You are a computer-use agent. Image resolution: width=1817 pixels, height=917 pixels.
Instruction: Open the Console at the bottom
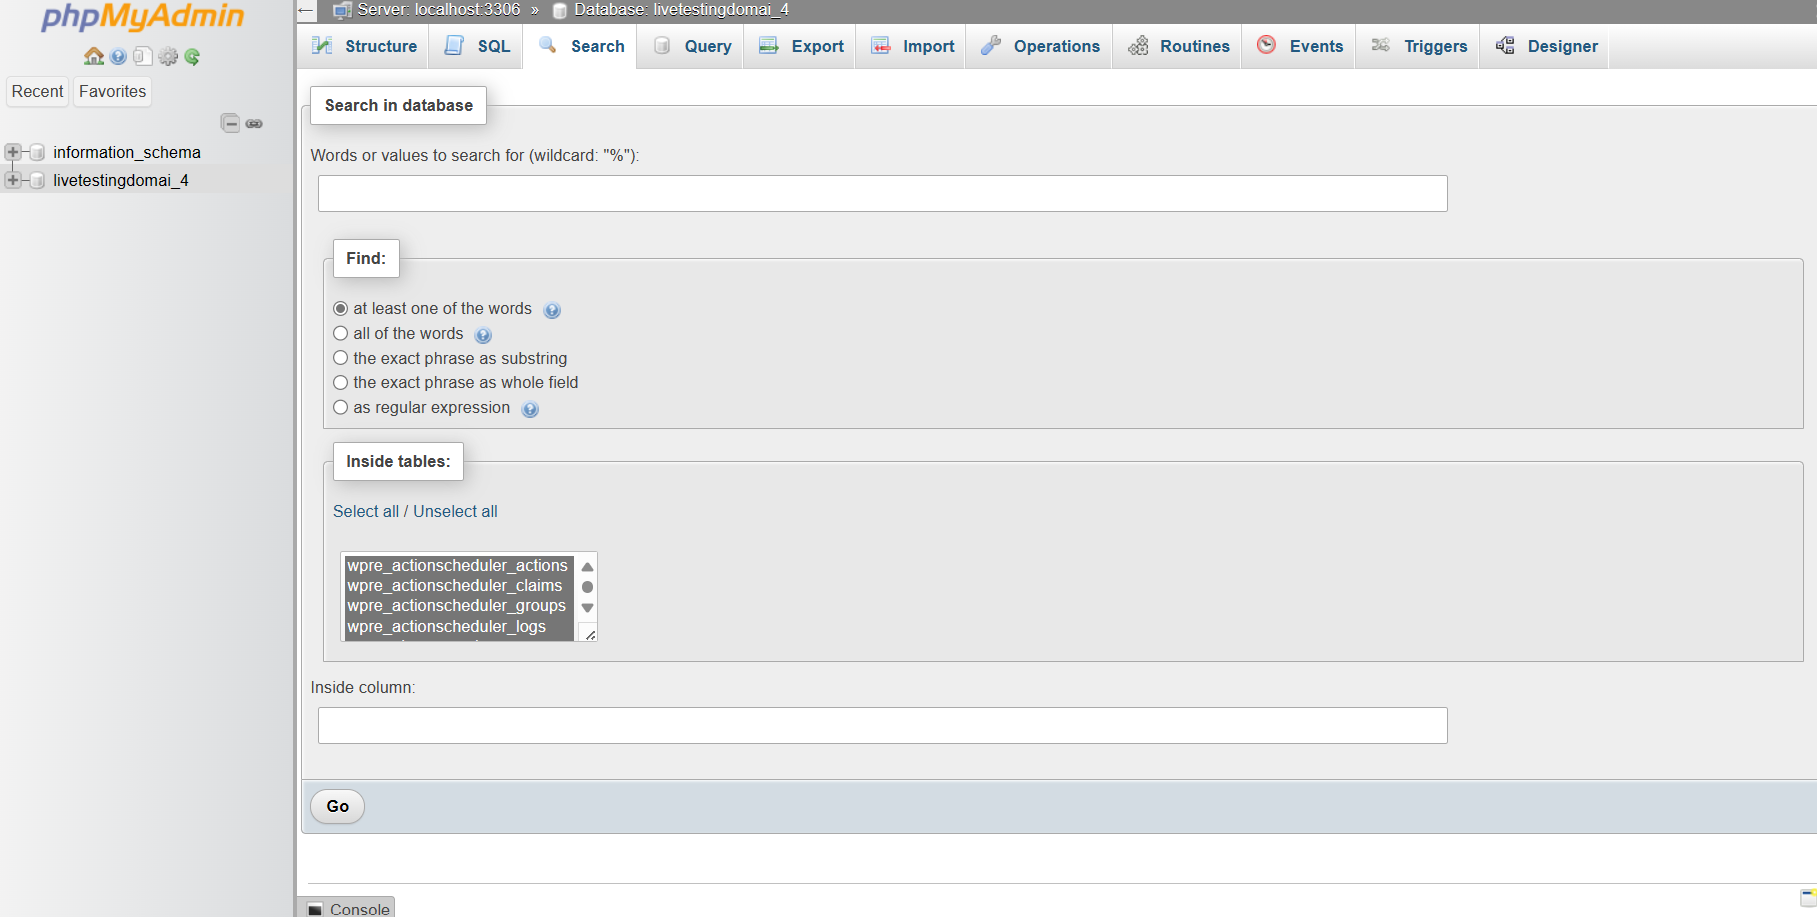[354, 908]
